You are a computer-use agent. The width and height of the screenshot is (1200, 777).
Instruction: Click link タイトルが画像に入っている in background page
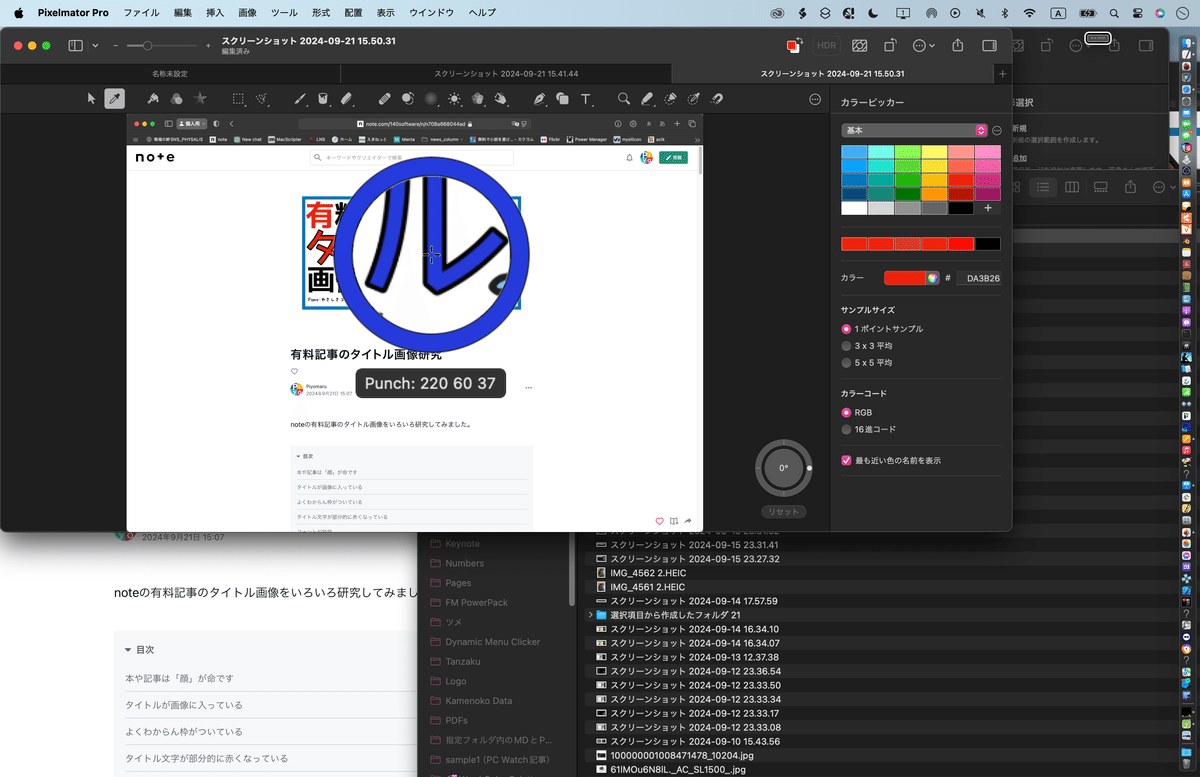click(x=183, y=704)
